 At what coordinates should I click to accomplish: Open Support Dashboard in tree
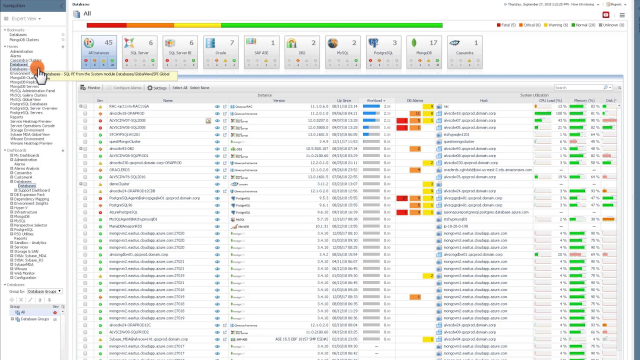[x=34, y=191]
